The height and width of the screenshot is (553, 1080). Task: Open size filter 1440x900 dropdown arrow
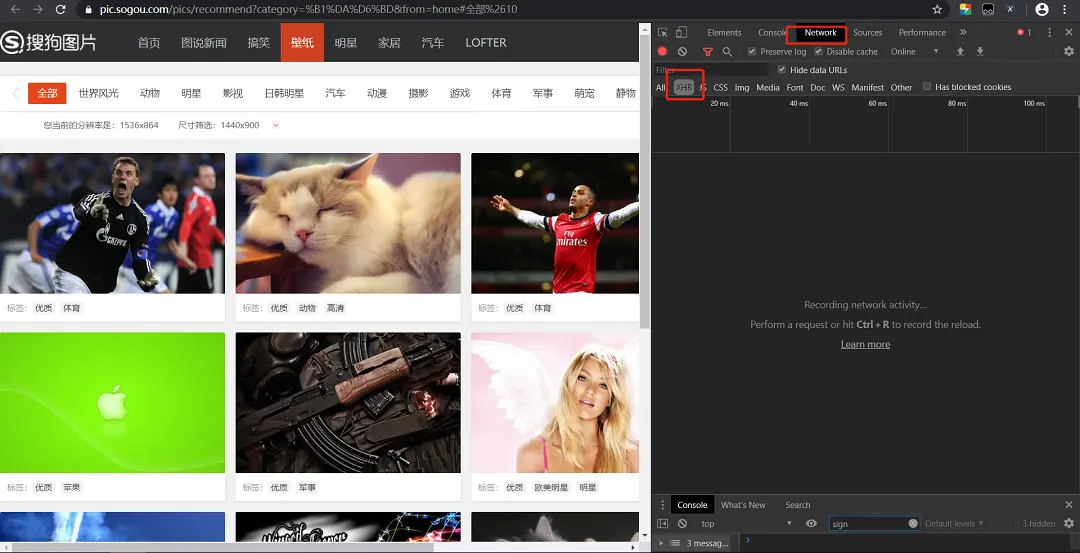(276, 125)
